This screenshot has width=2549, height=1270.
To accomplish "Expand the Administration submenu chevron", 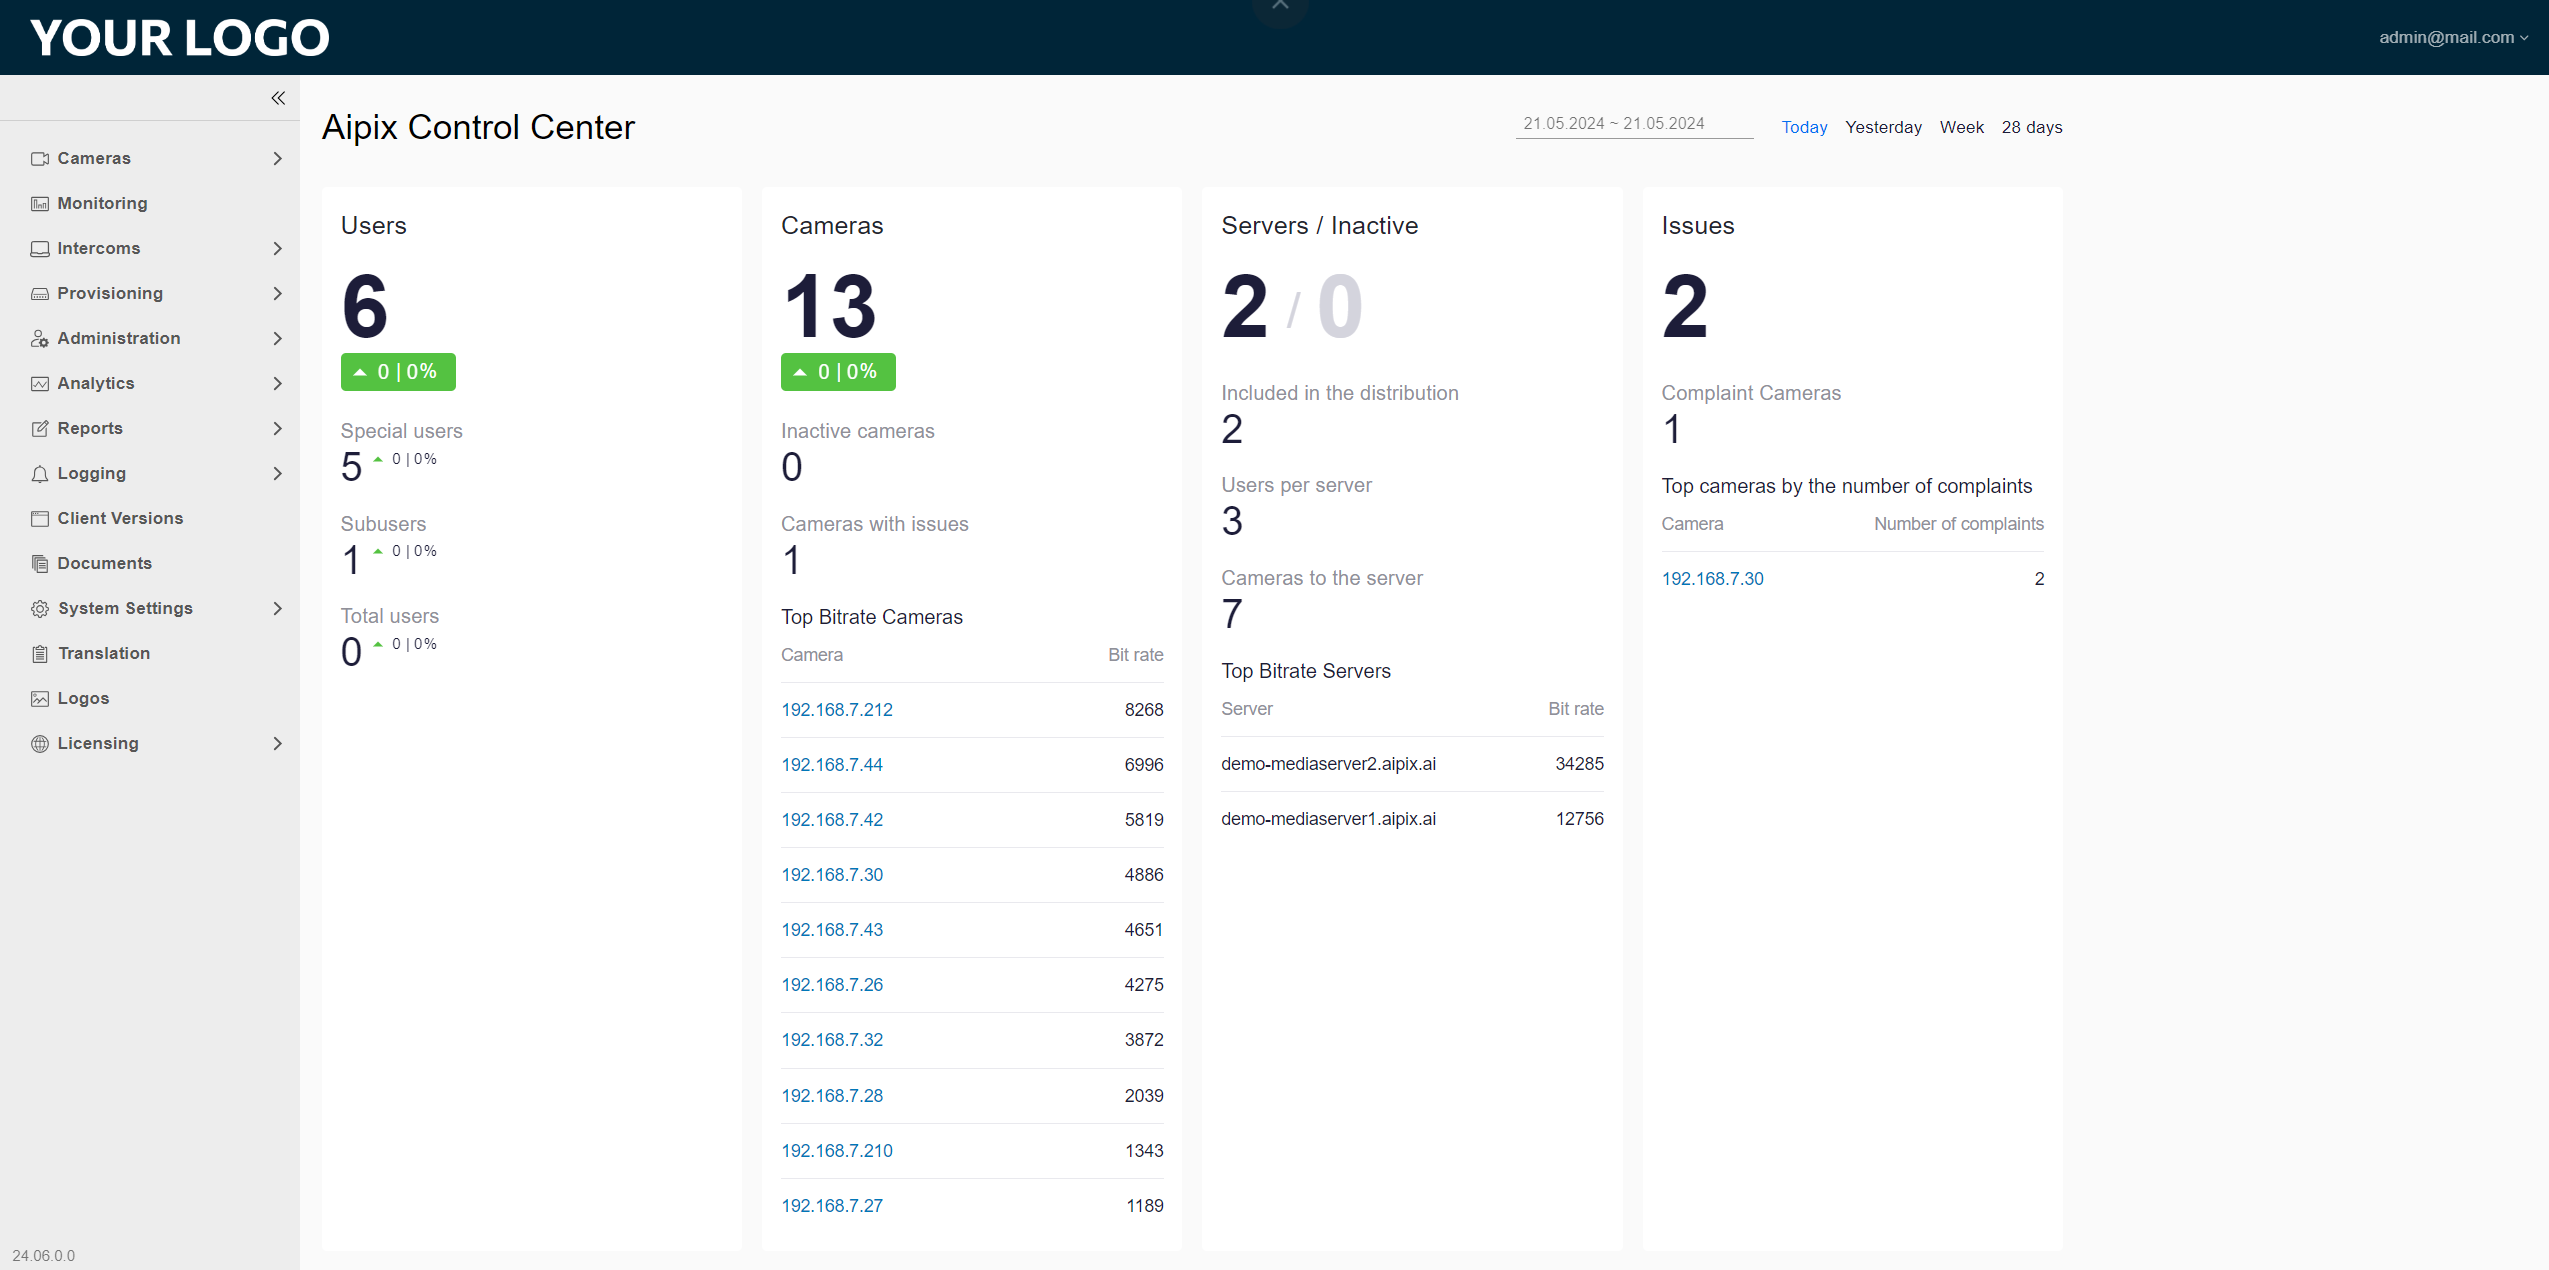I will [x=277, y=339].
